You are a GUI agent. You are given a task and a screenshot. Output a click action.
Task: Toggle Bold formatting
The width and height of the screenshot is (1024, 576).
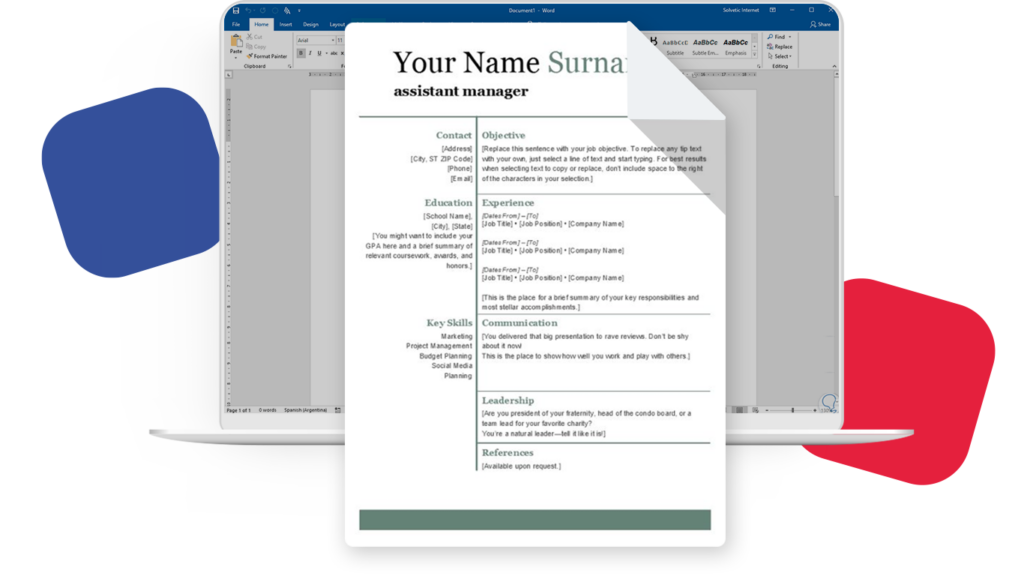tap(300, 54)
